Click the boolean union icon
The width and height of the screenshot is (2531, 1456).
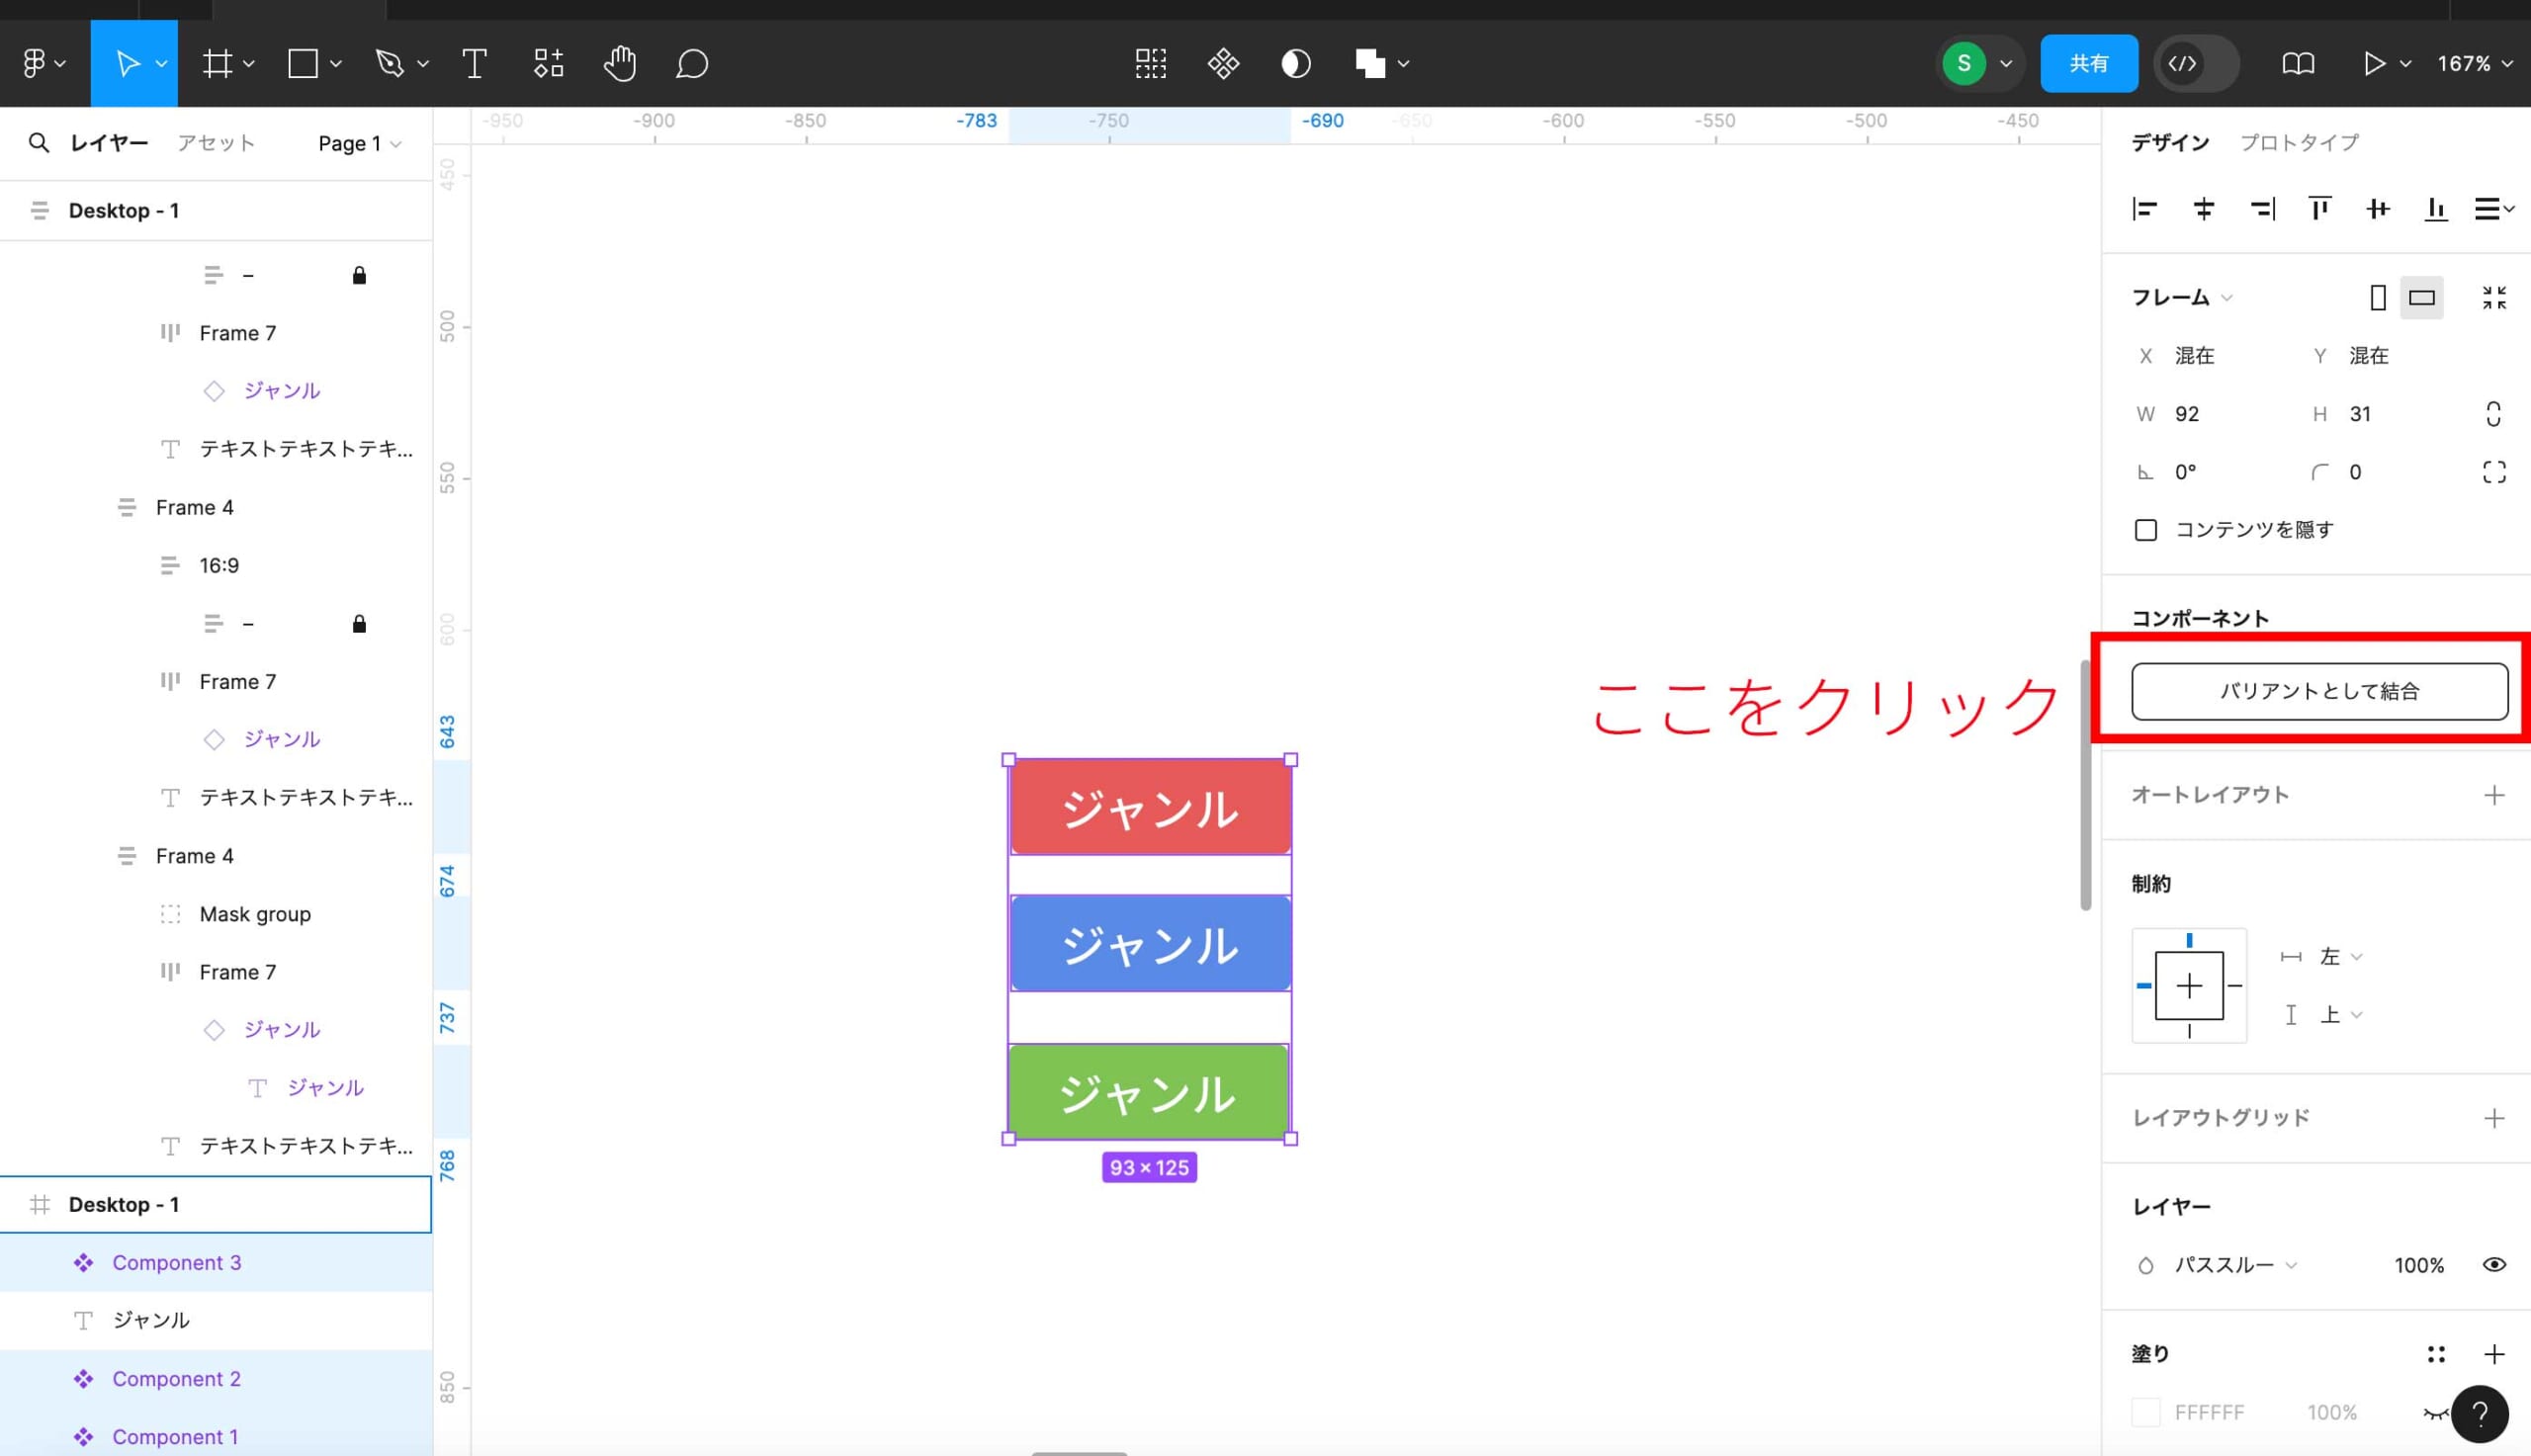(x=1370, y=64)
